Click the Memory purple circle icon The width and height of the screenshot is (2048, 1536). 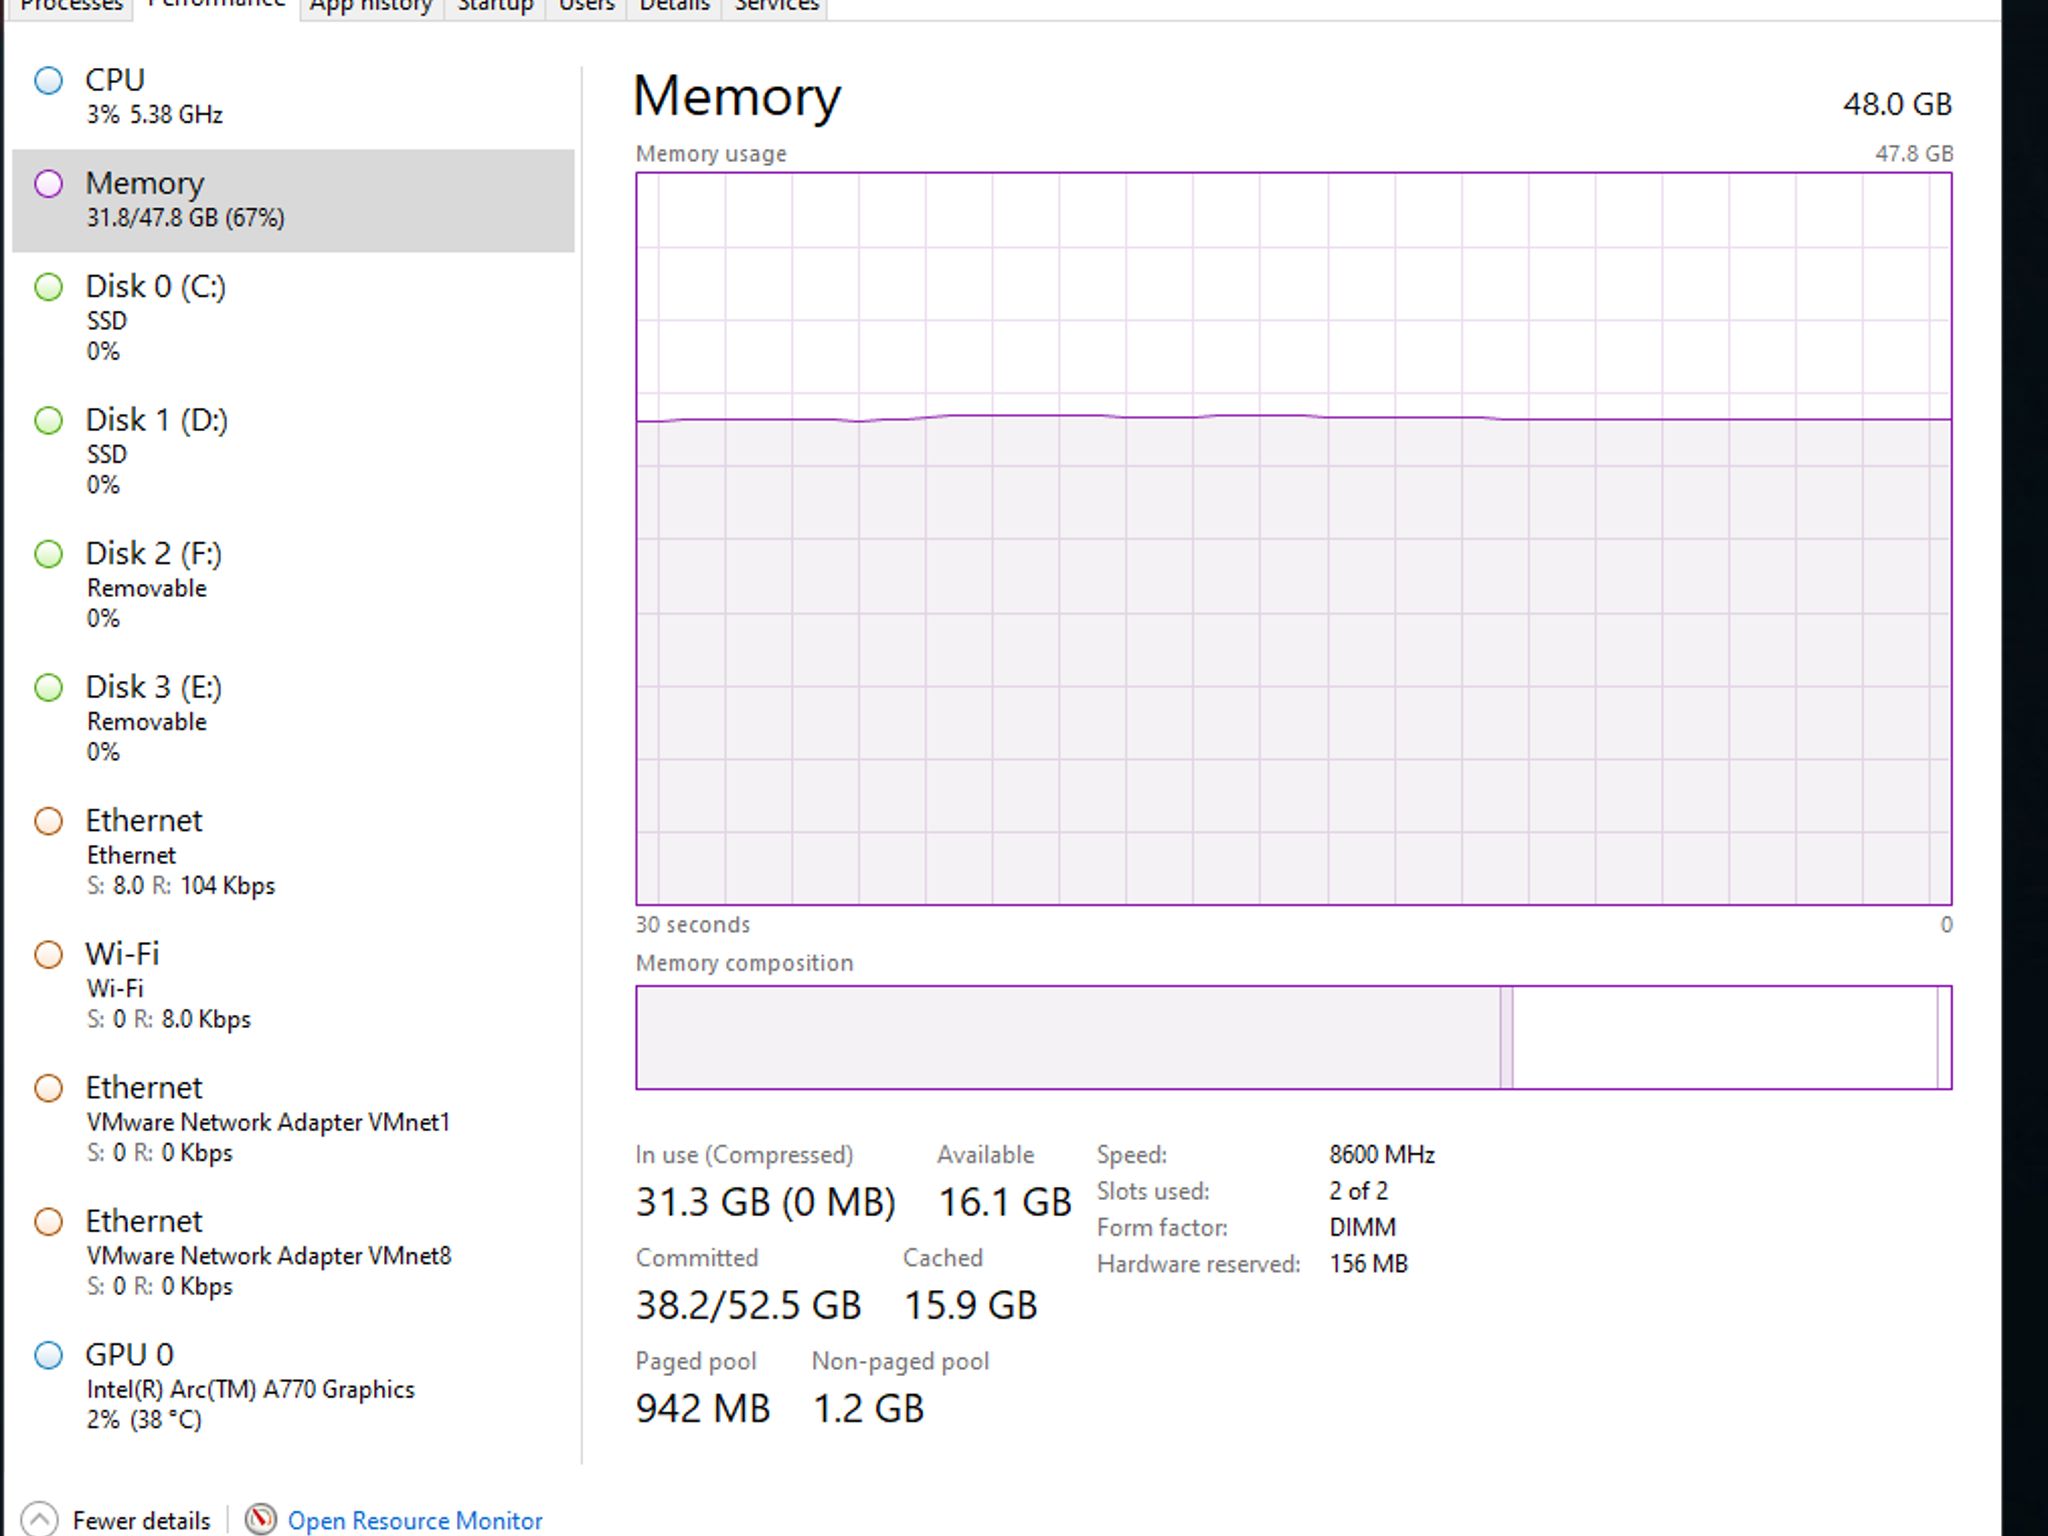coord(48,184)
